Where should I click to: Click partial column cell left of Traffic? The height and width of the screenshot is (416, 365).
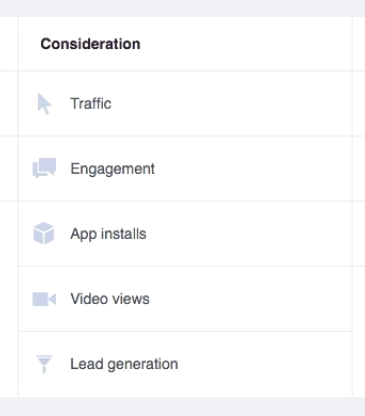[x=9, y=103]
